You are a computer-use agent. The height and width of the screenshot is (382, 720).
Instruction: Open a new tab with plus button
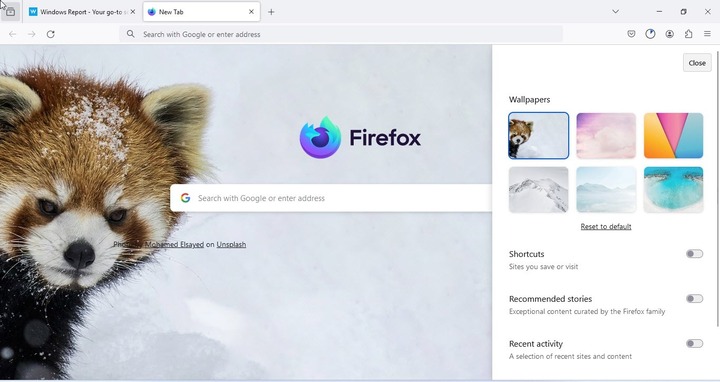click(x=271, y=12)
